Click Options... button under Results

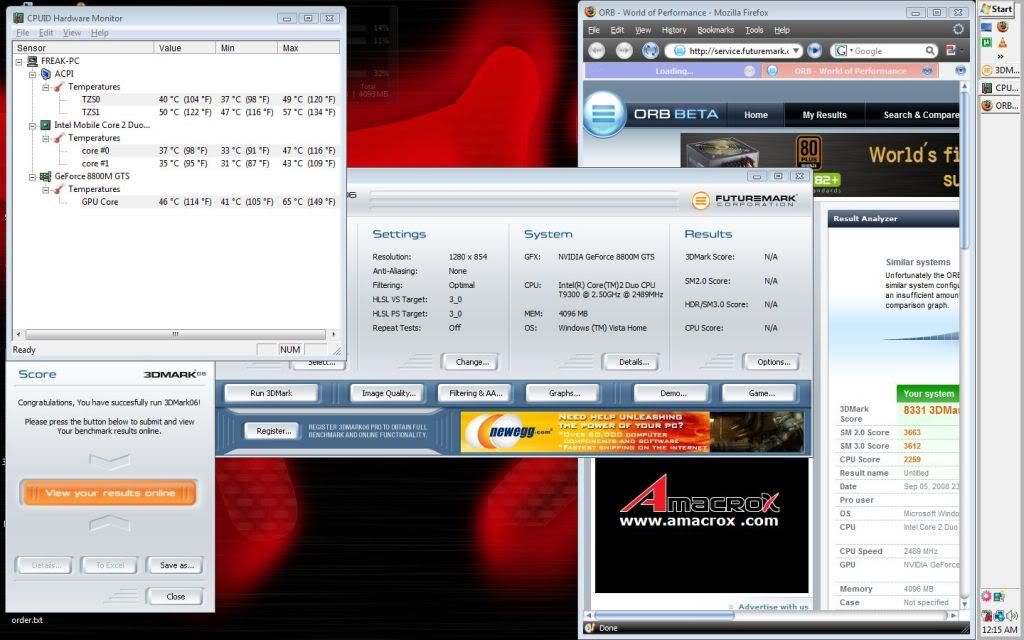click(773, 362)
